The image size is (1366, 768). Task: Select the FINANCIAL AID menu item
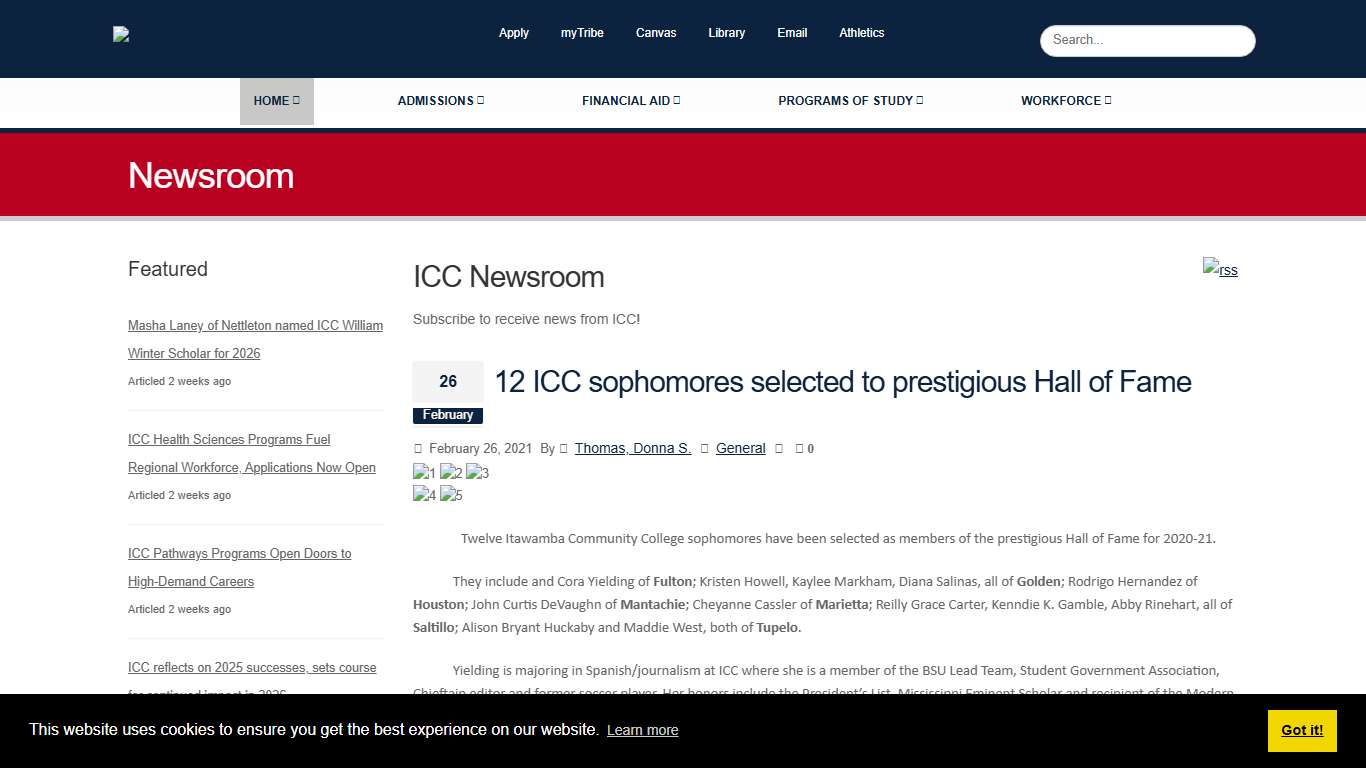click(x=630, y=100)
